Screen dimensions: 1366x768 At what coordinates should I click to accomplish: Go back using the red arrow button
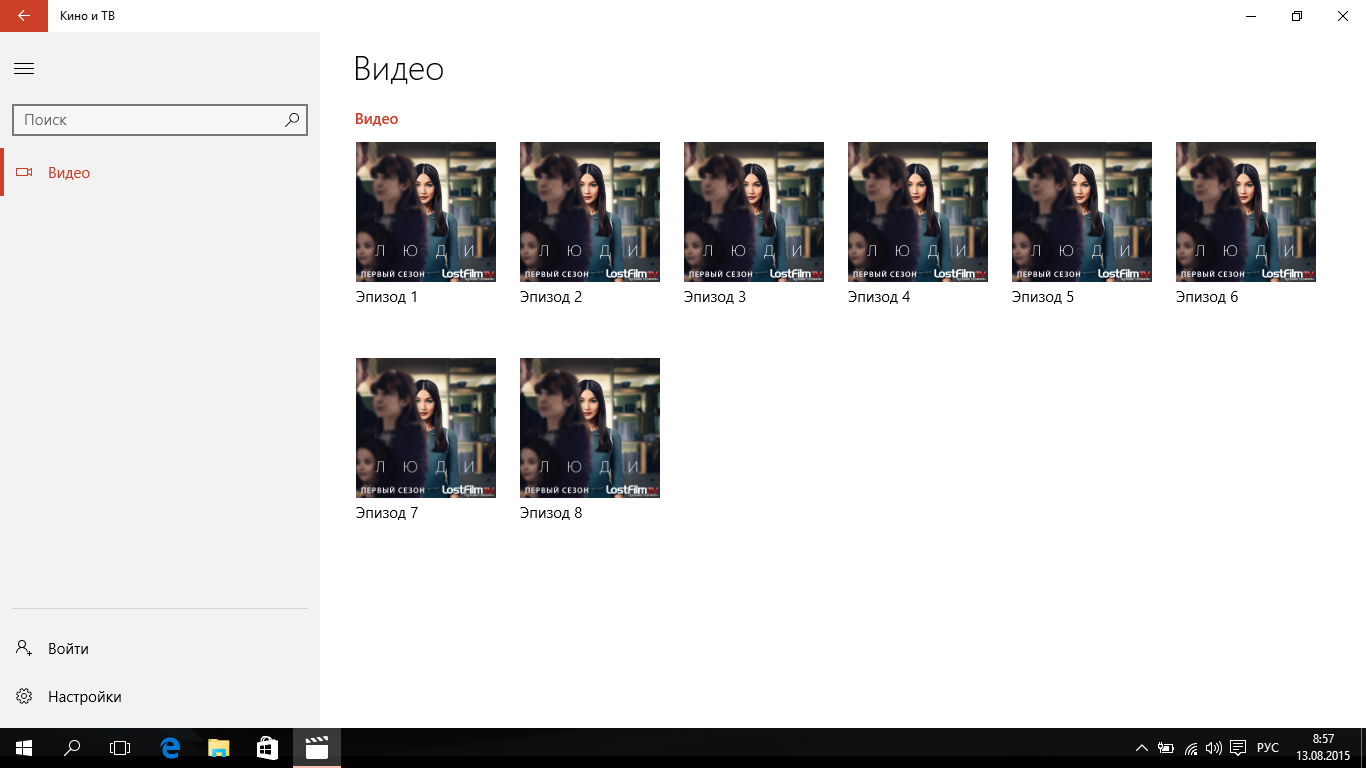(24, 16)
